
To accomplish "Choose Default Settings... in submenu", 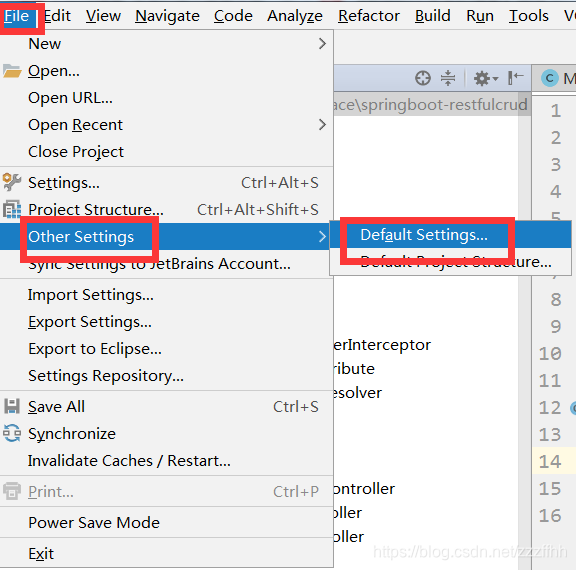I will (450, 235).
